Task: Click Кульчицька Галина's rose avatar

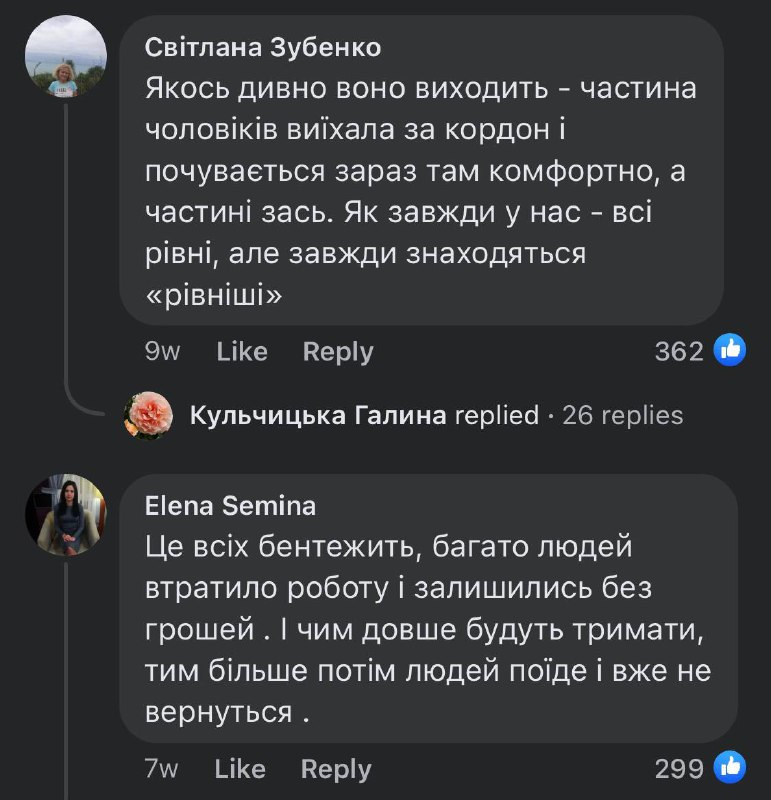Action: pos(148,415)
